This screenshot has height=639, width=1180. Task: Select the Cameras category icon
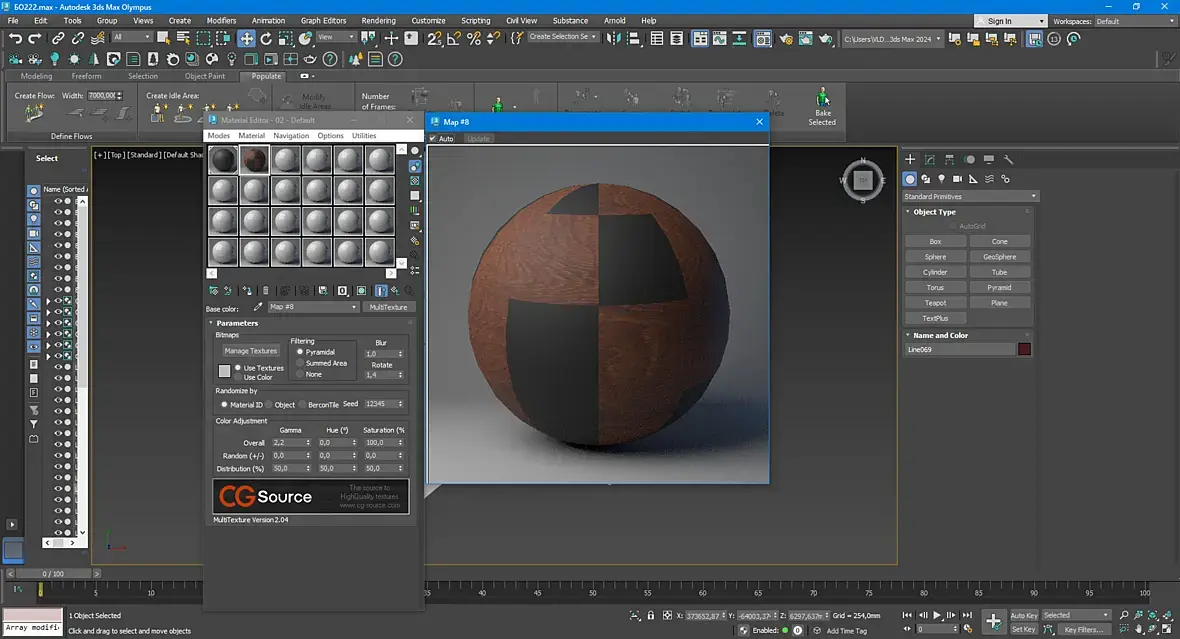click(x=958, y=179)
